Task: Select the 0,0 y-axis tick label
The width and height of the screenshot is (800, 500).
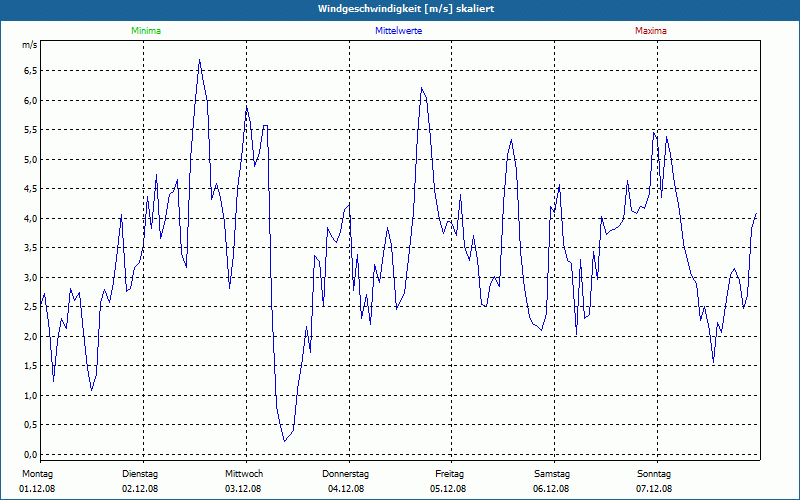Action: [x=30, y=455]
